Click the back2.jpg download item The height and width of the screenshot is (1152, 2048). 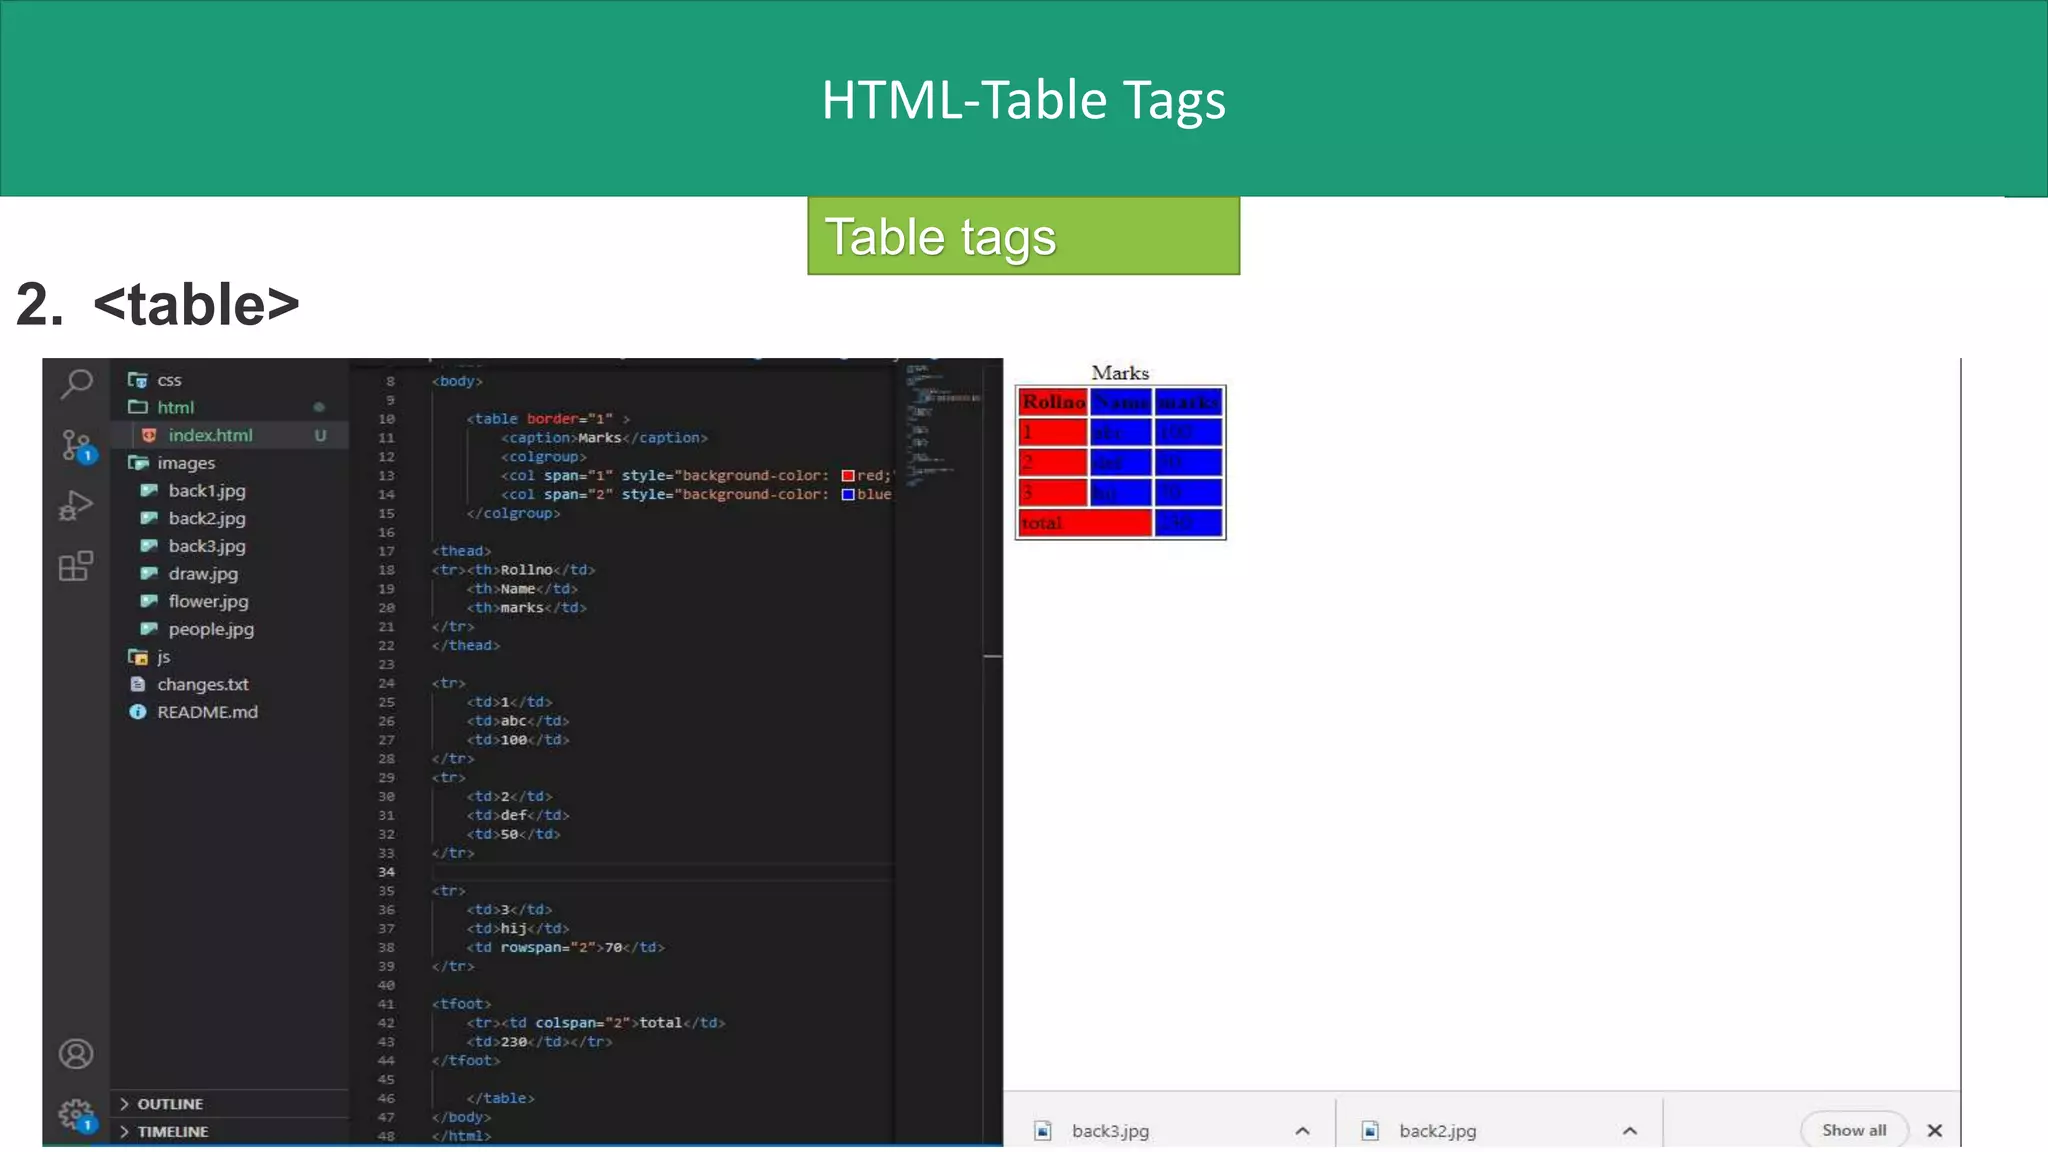1498,1131
